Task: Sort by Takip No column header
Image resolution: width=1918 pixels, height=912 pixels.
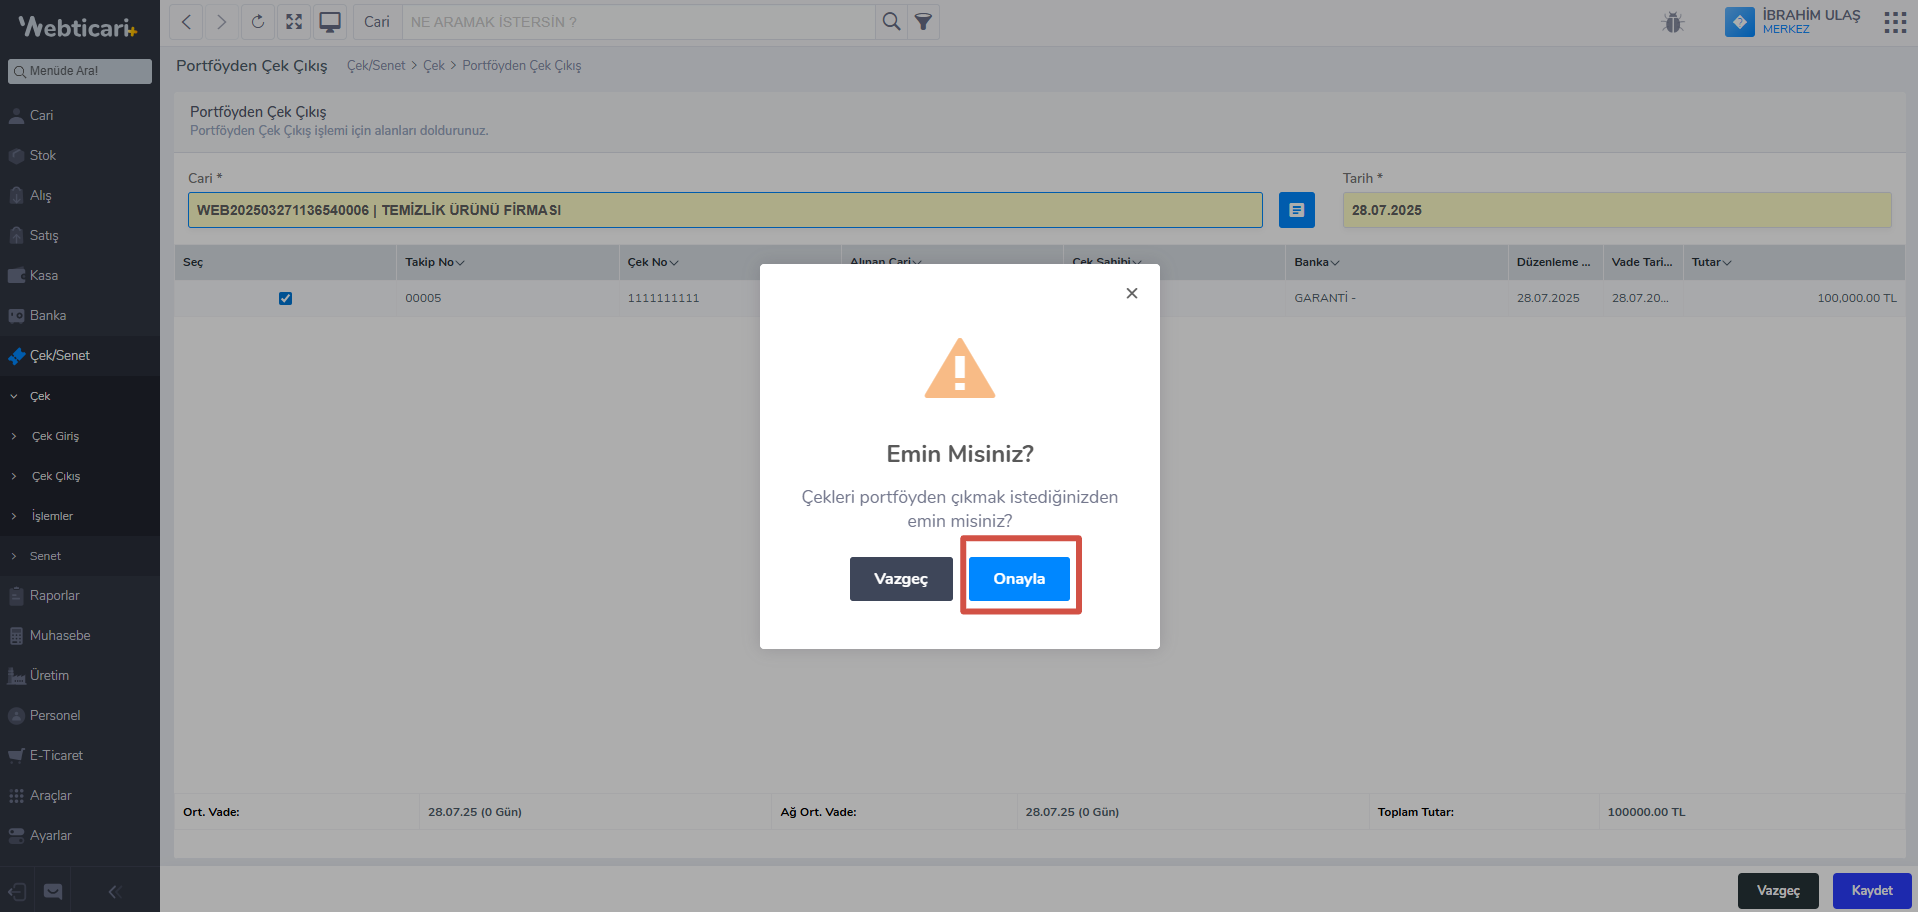Action: click(x=434, y=262)
